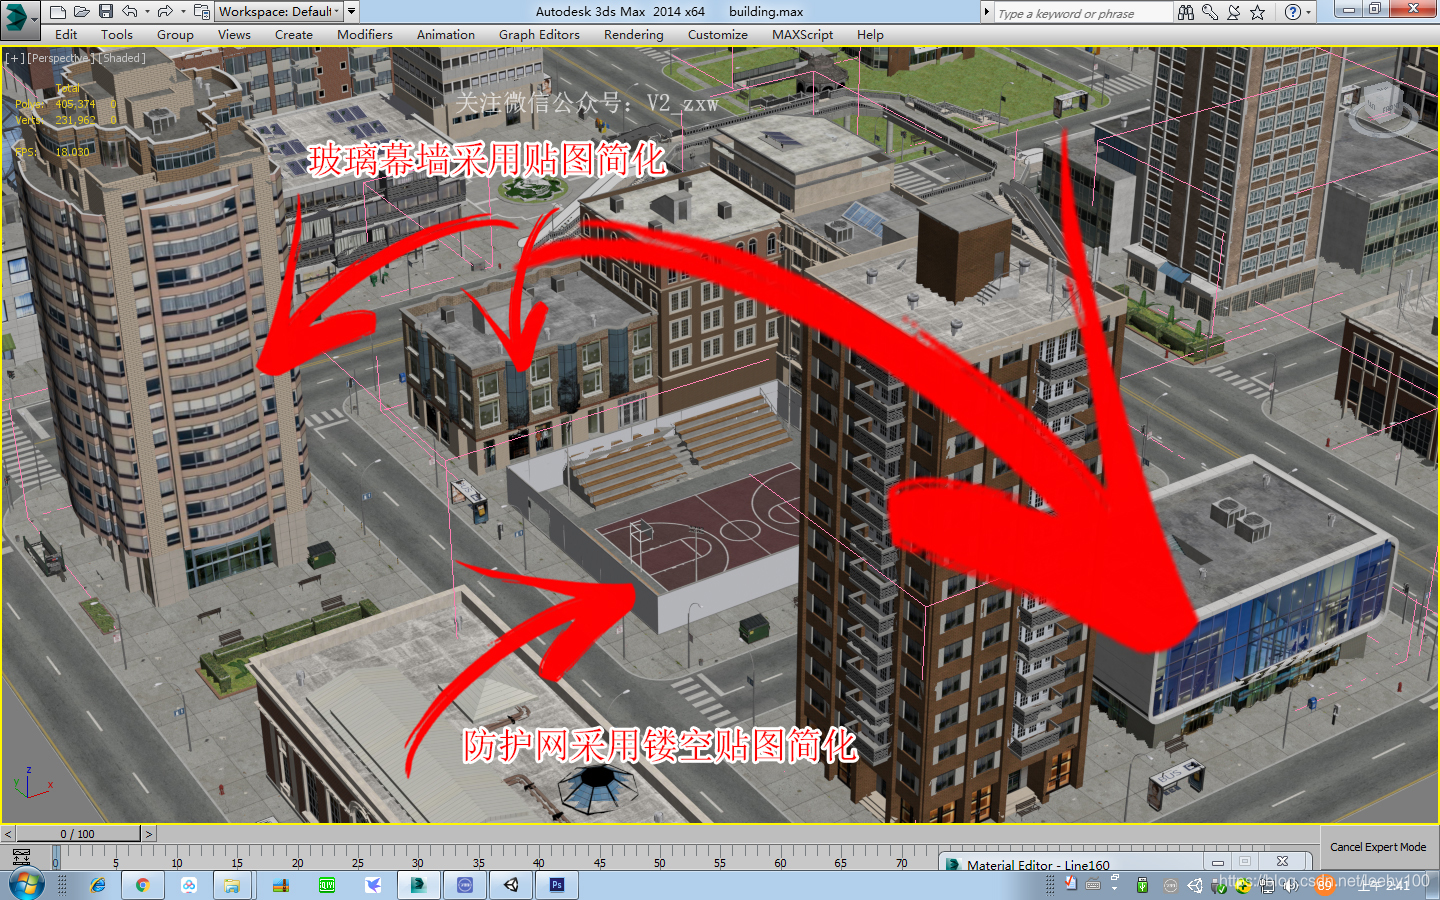Click the Baidu cloud icon on taskbar
This screenshot has width=1440, height=900.
tap(189, 885)
